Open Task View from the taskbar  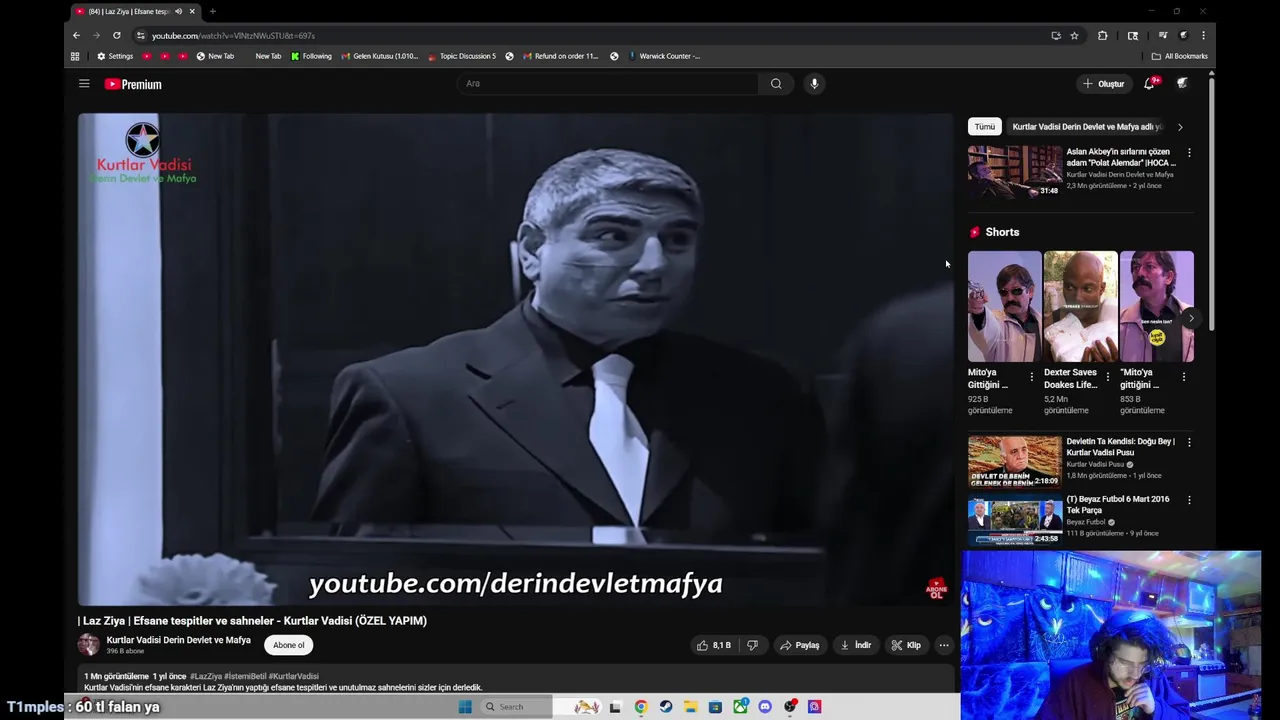point(615,707)
